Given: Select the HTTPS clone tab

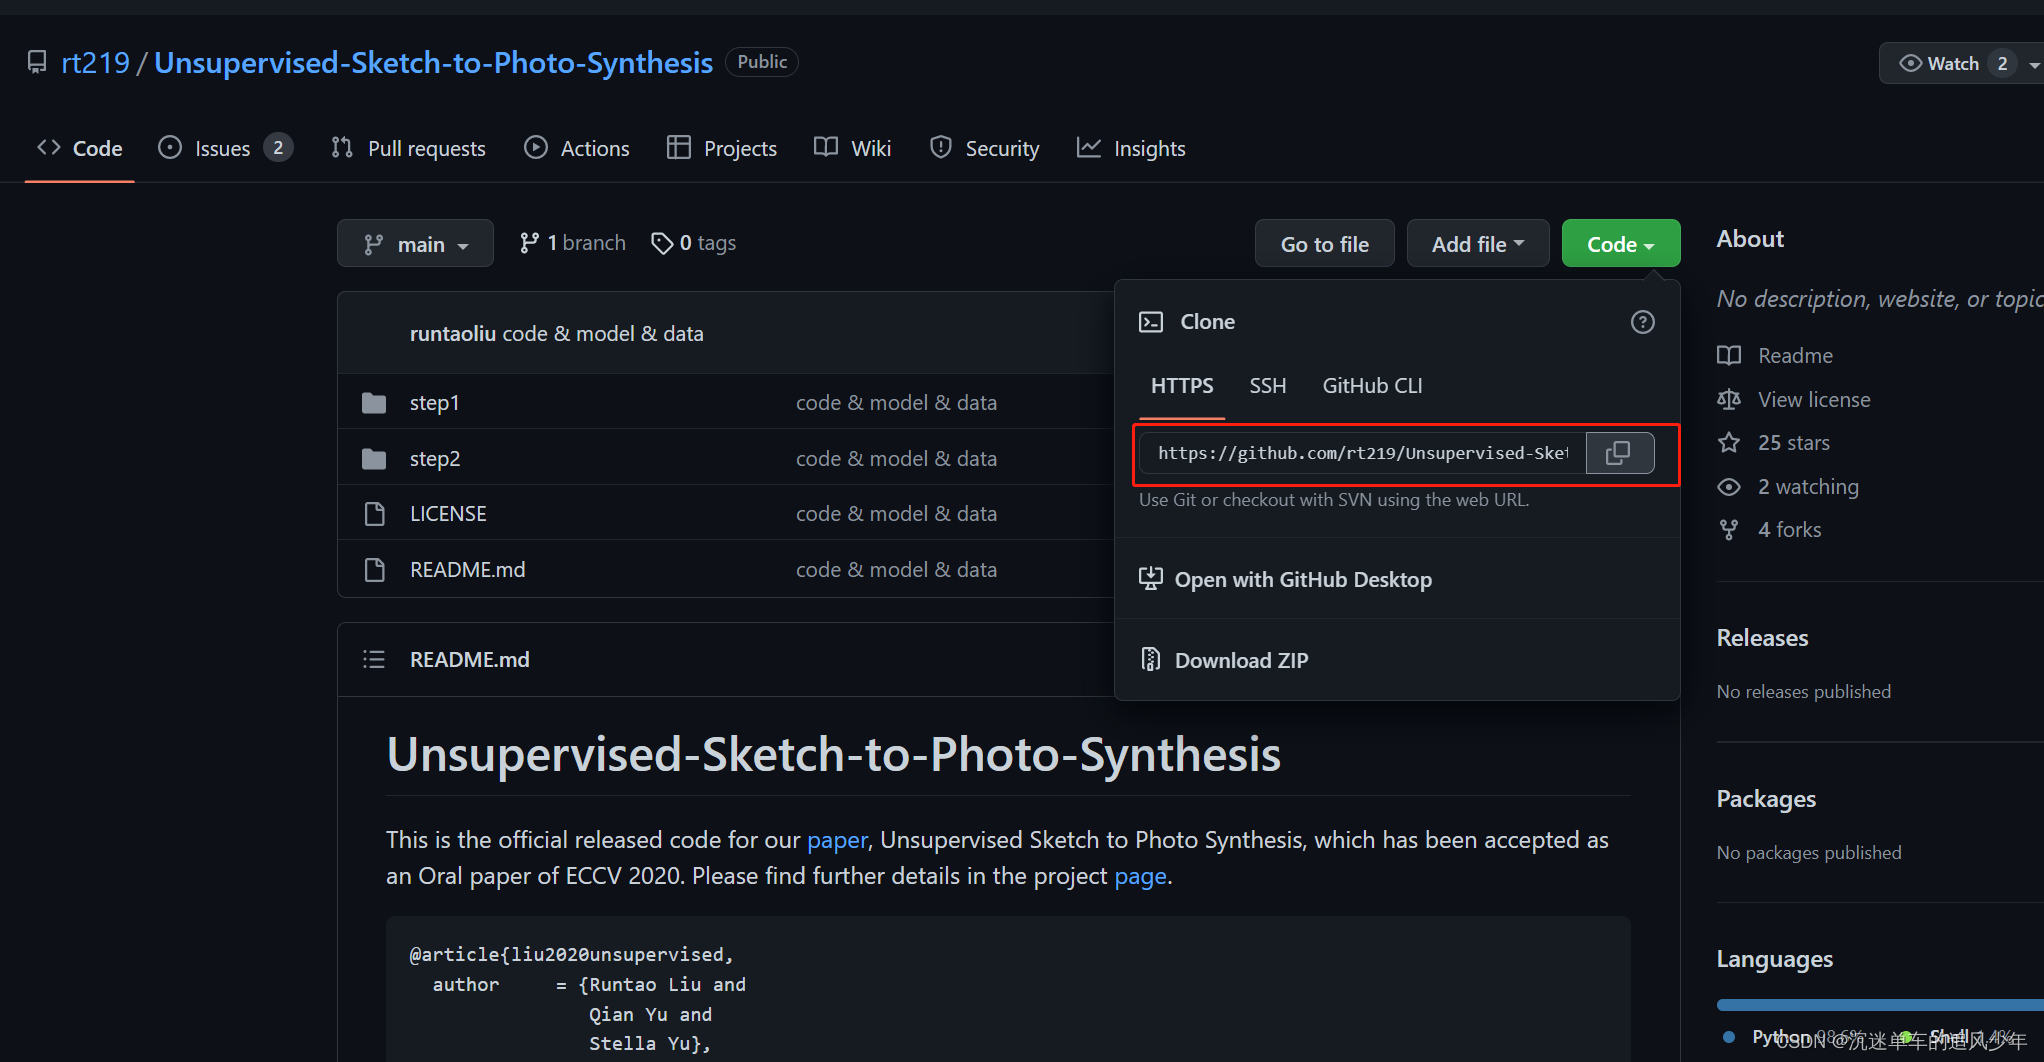Looking at the screenshot, I should 1182,386.
